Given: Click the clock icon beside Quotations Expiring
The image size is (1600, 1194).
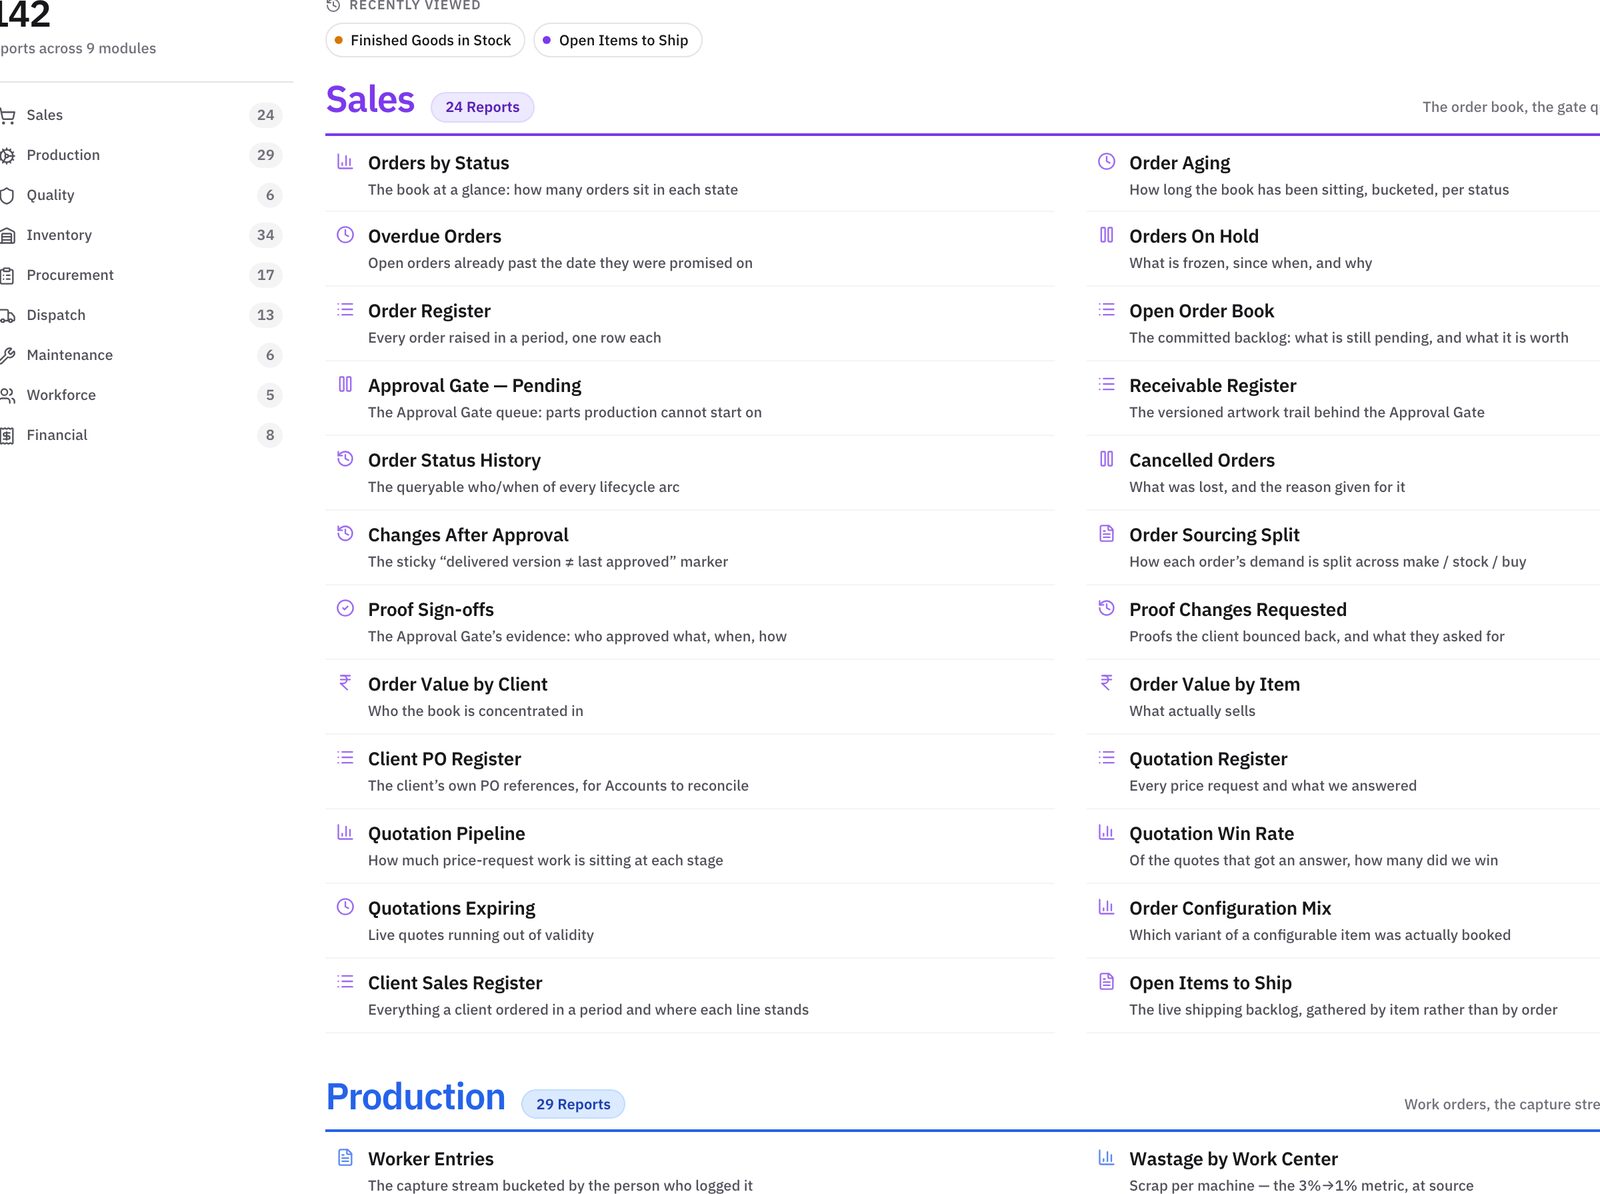Looking at the screenshot, I should (345, 907).
